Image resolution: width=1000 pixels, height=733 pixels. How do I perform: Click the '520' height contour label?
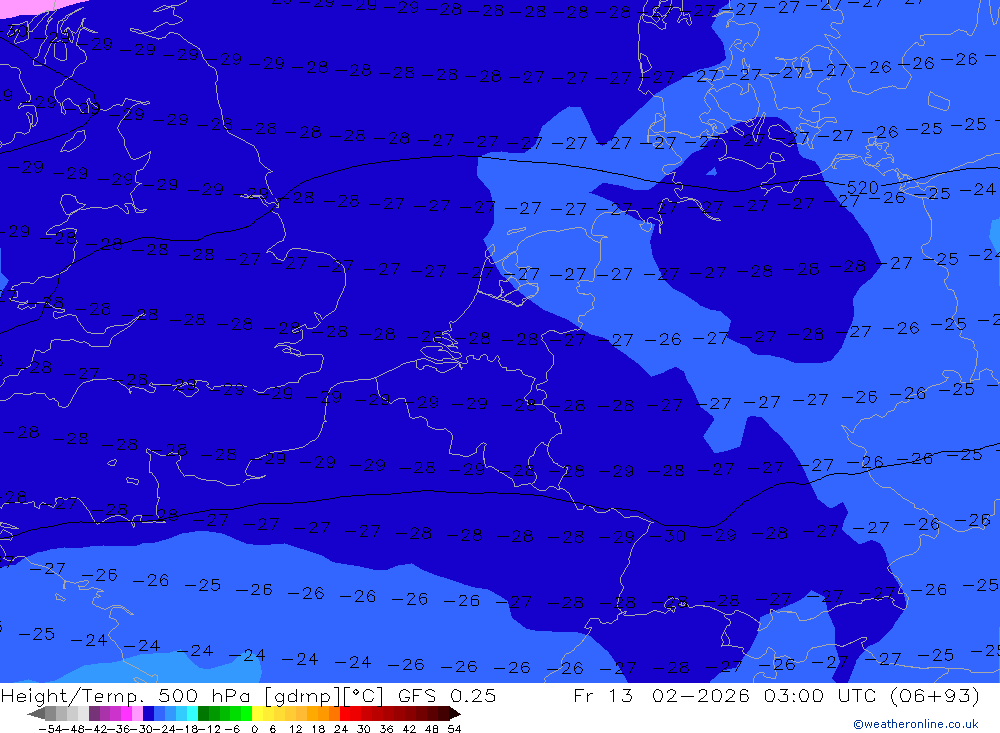click(862, 188)
